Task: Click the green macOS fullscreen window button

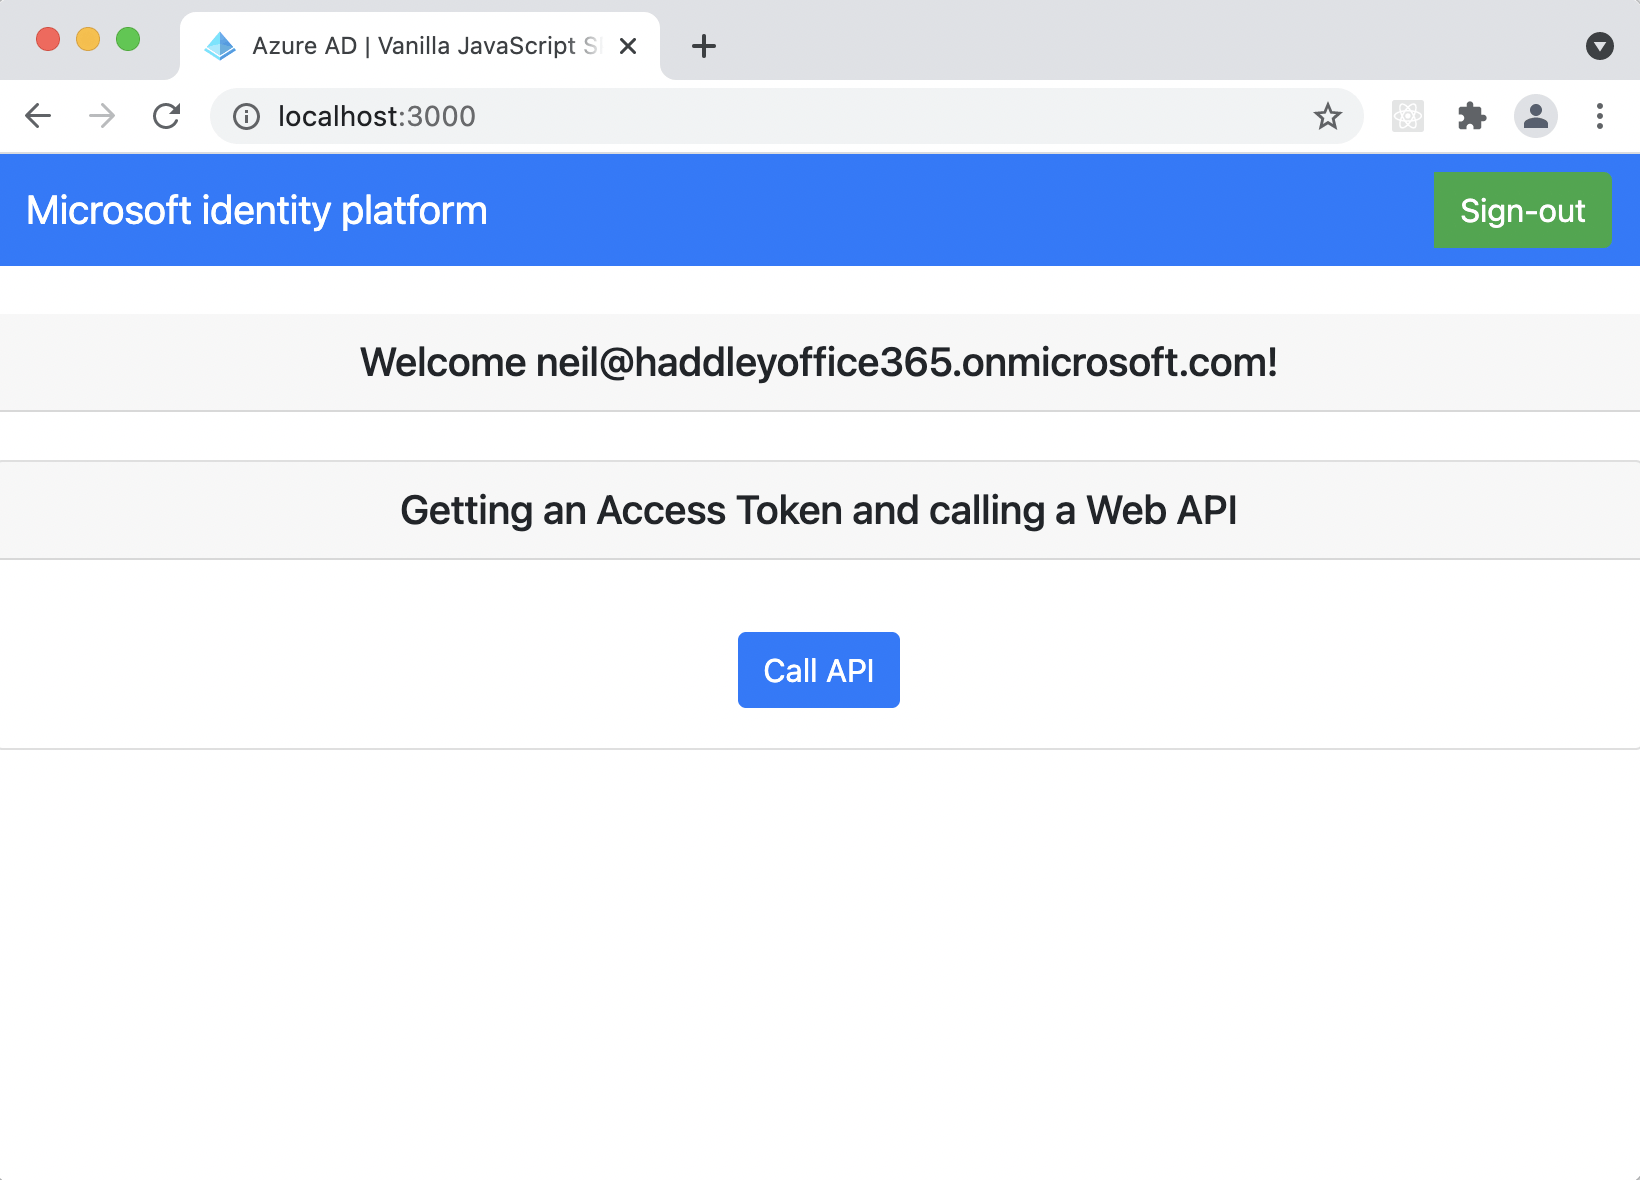Action: 128,39
